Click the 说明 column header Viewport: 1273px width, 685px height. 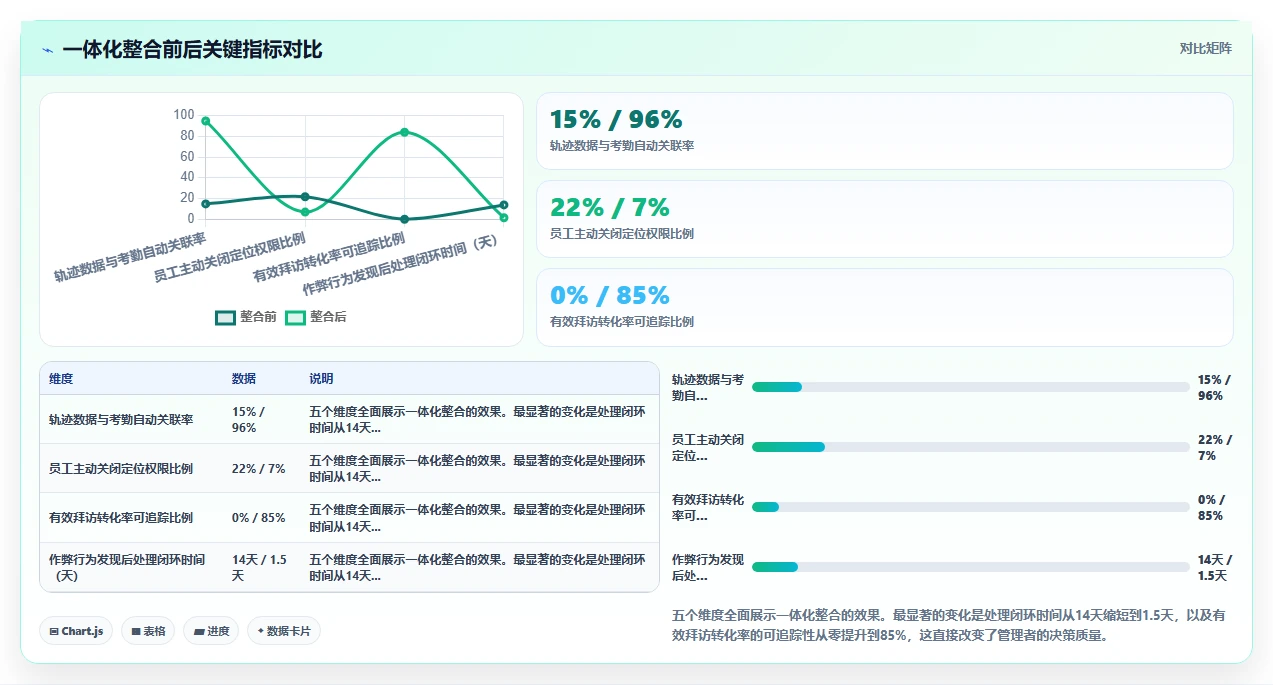[x=321, y=379]
